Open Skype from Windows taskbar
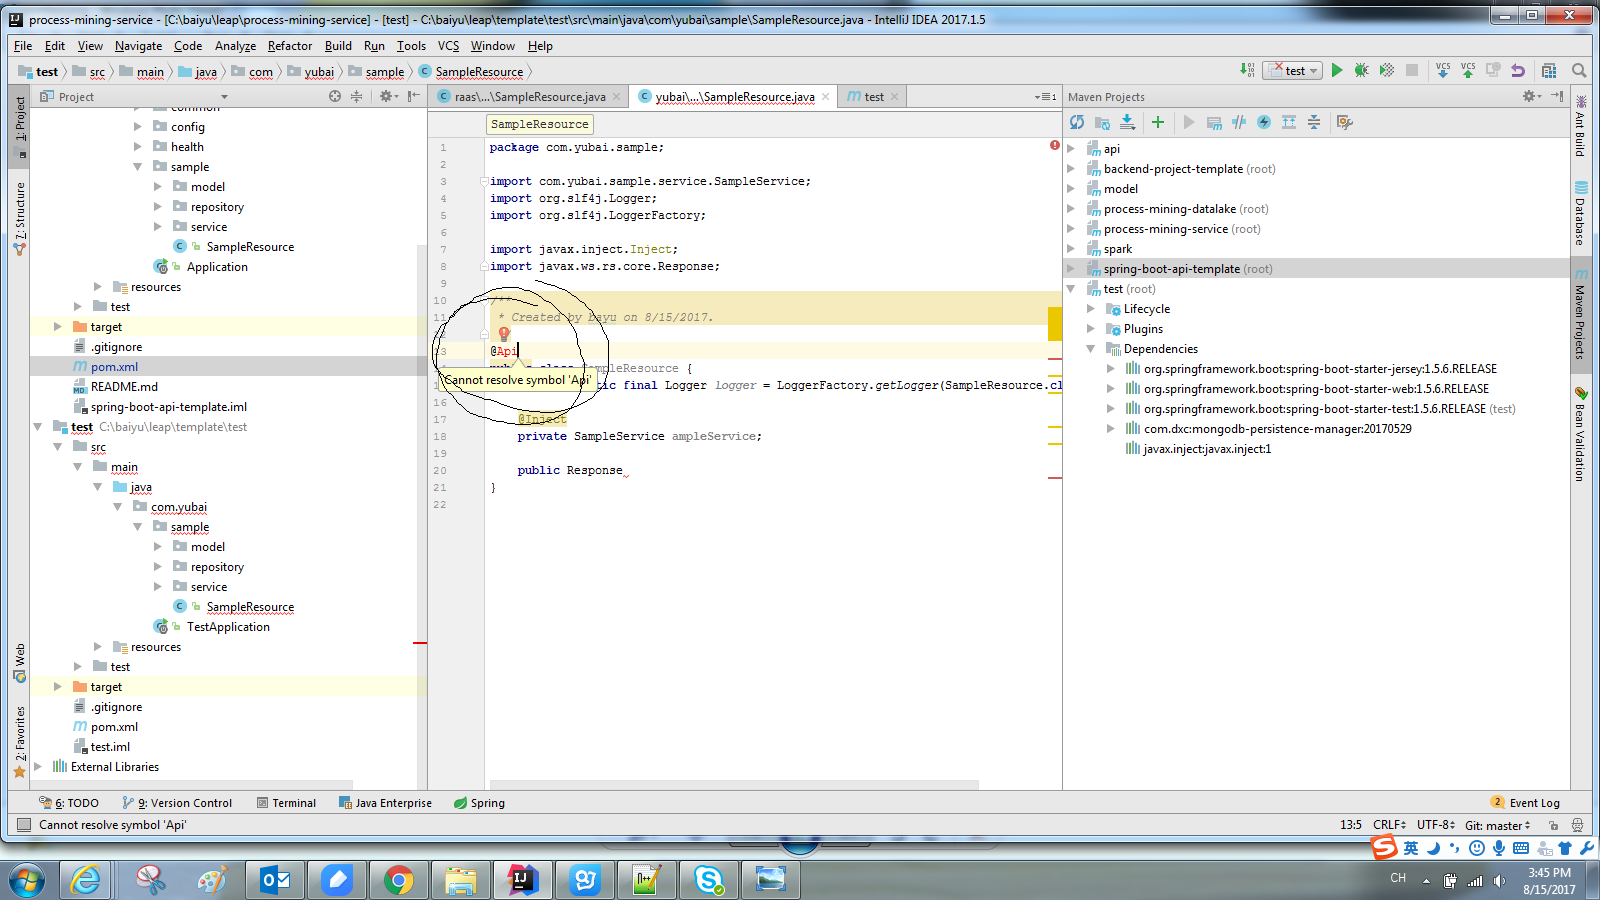Viewport: 1600px width, 900px height. point(709,880)
